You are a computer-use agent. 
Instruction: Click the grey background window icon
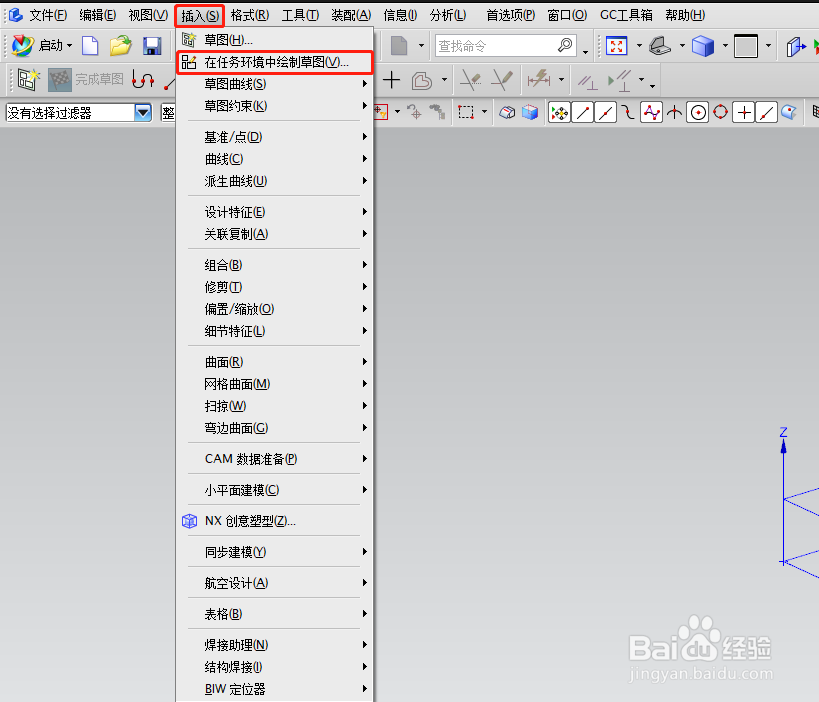click(745, 46)
